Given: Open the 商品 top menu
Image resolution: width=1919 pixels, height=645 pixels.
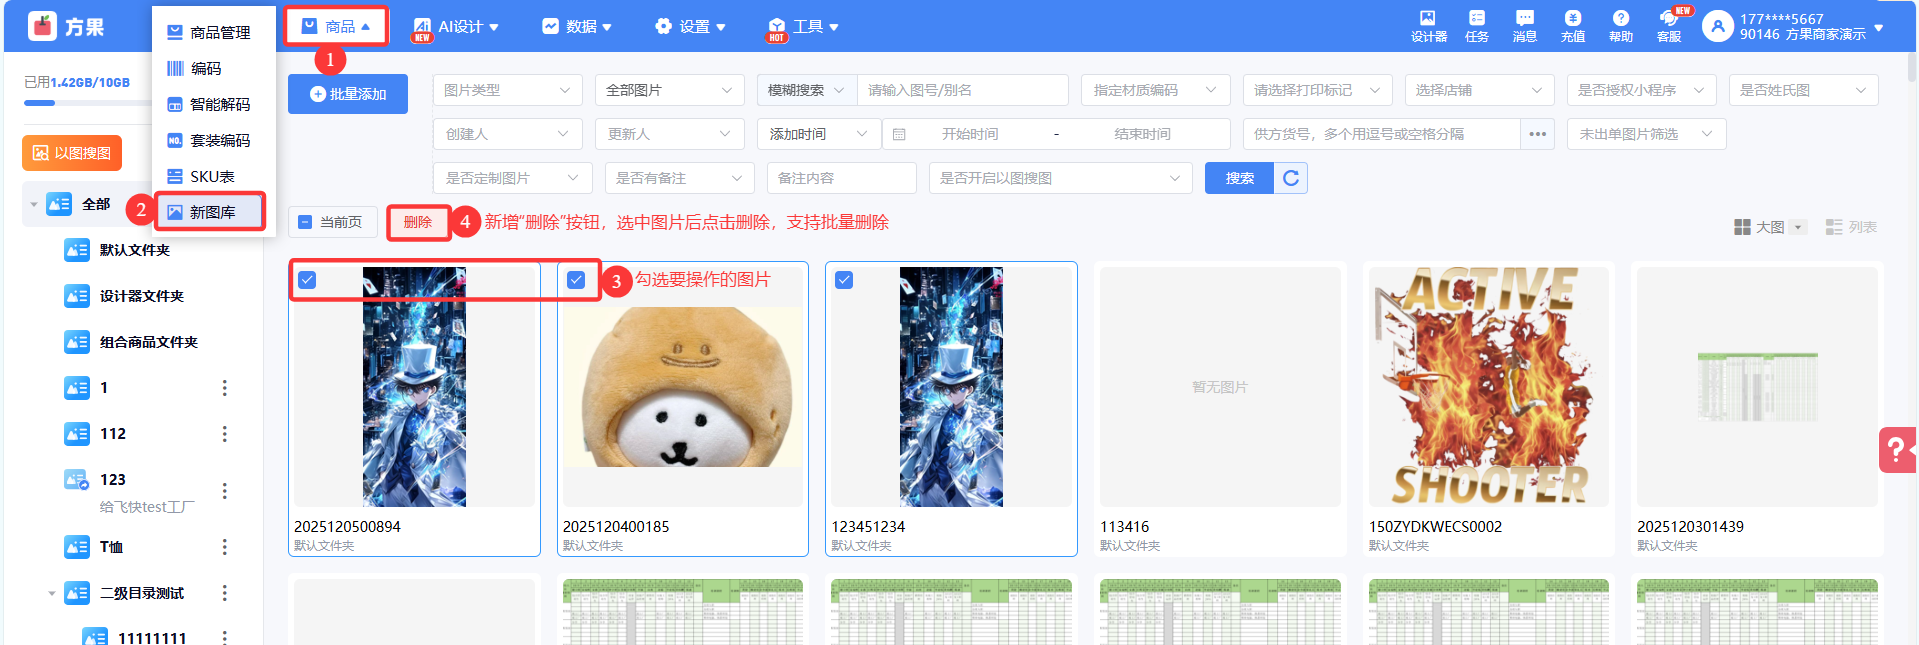Looking at the screenshot, I should 336,27.
